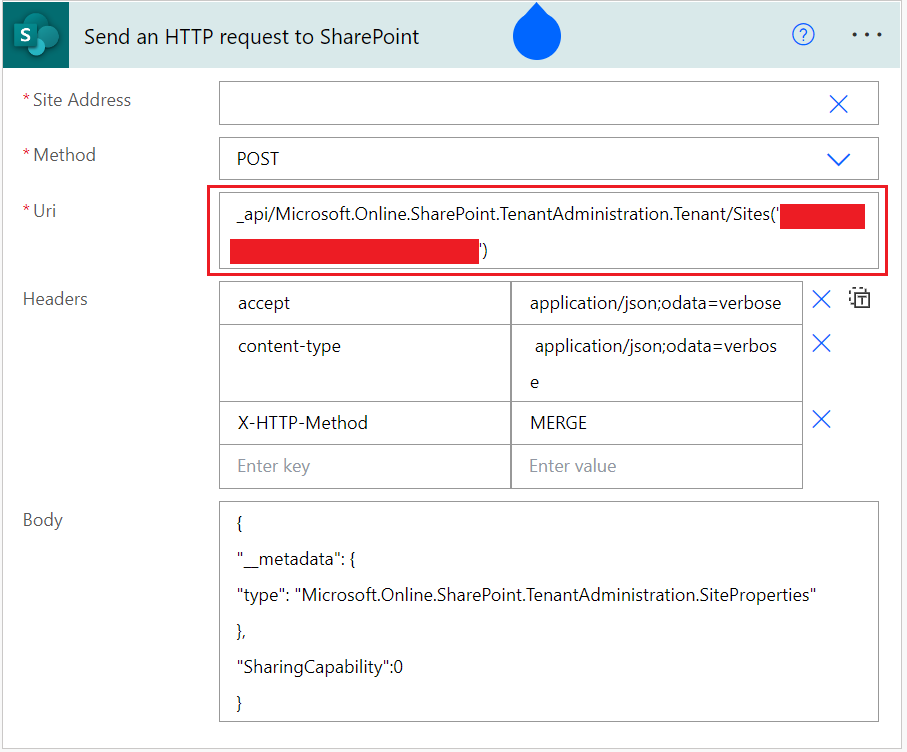Switch Headers to text mode icon

(859, 297)
